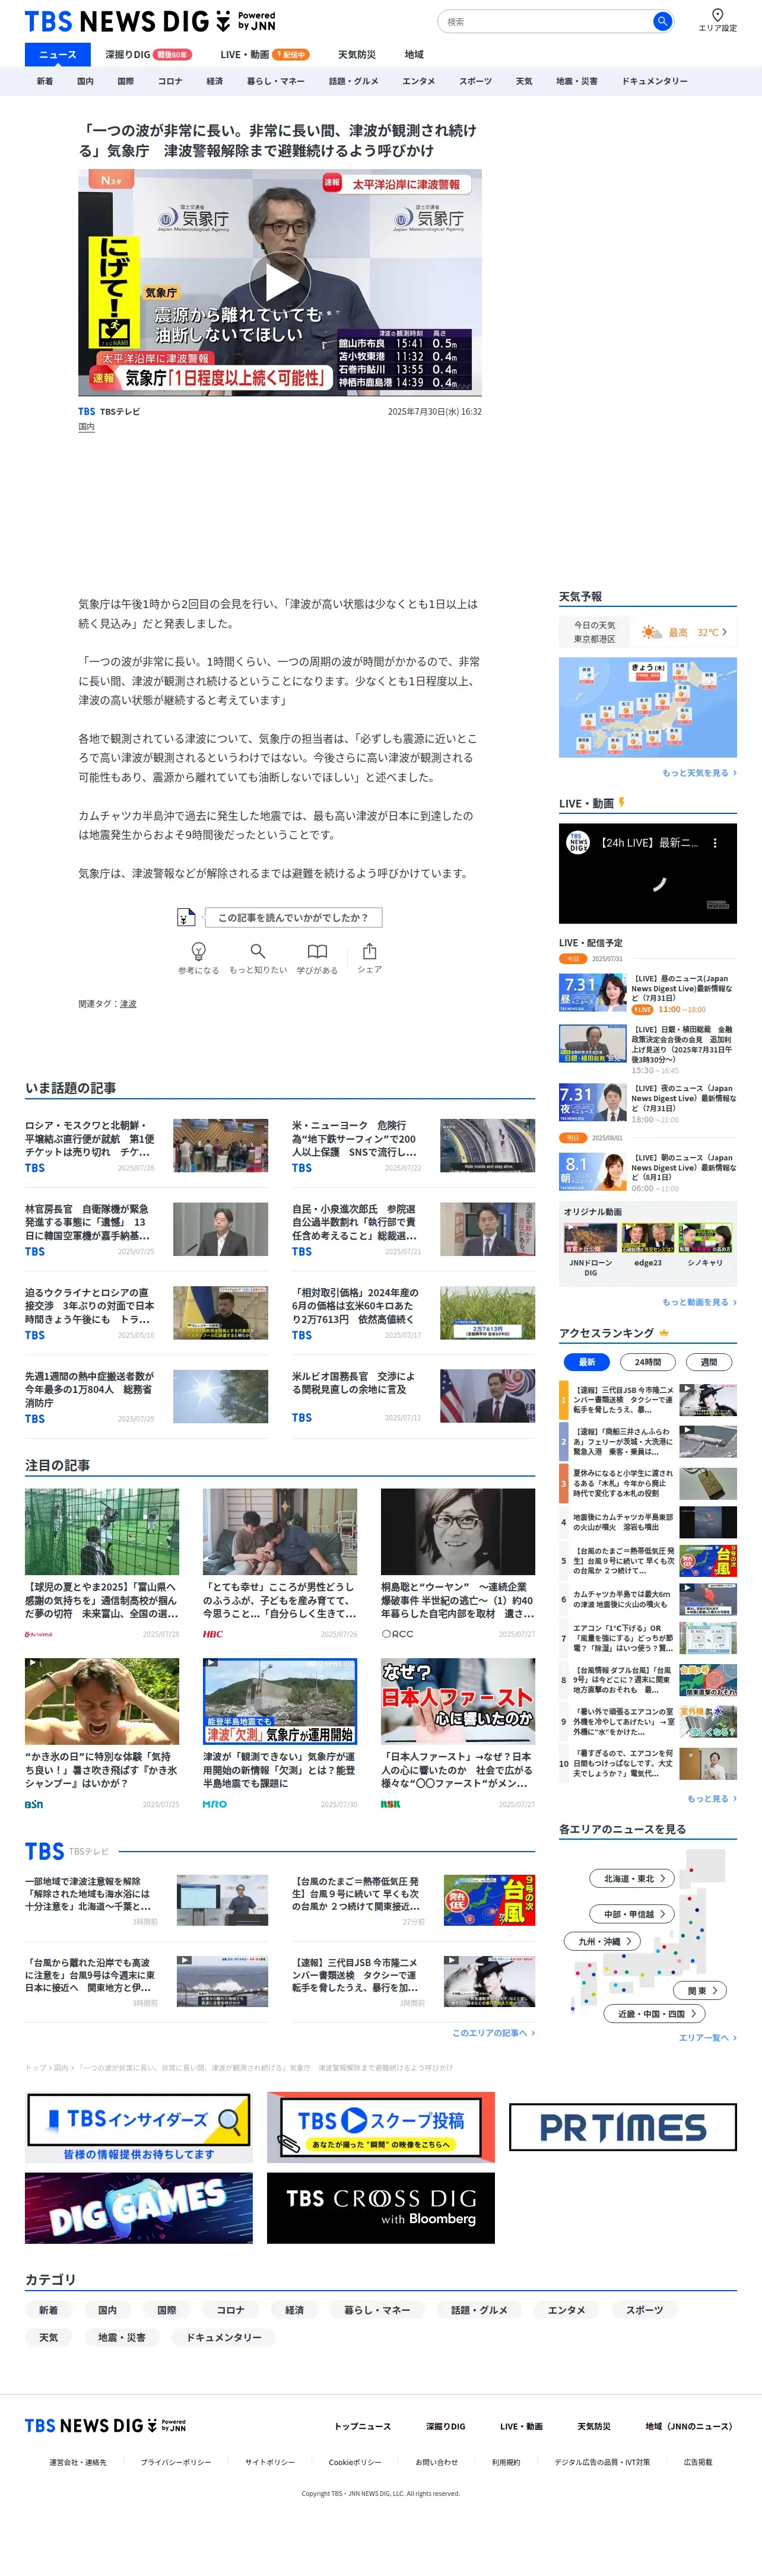The width and height of the screenshot is (762, 2576).
Task: Click the blue search magnifier button
Action: (x=661, y=21)
